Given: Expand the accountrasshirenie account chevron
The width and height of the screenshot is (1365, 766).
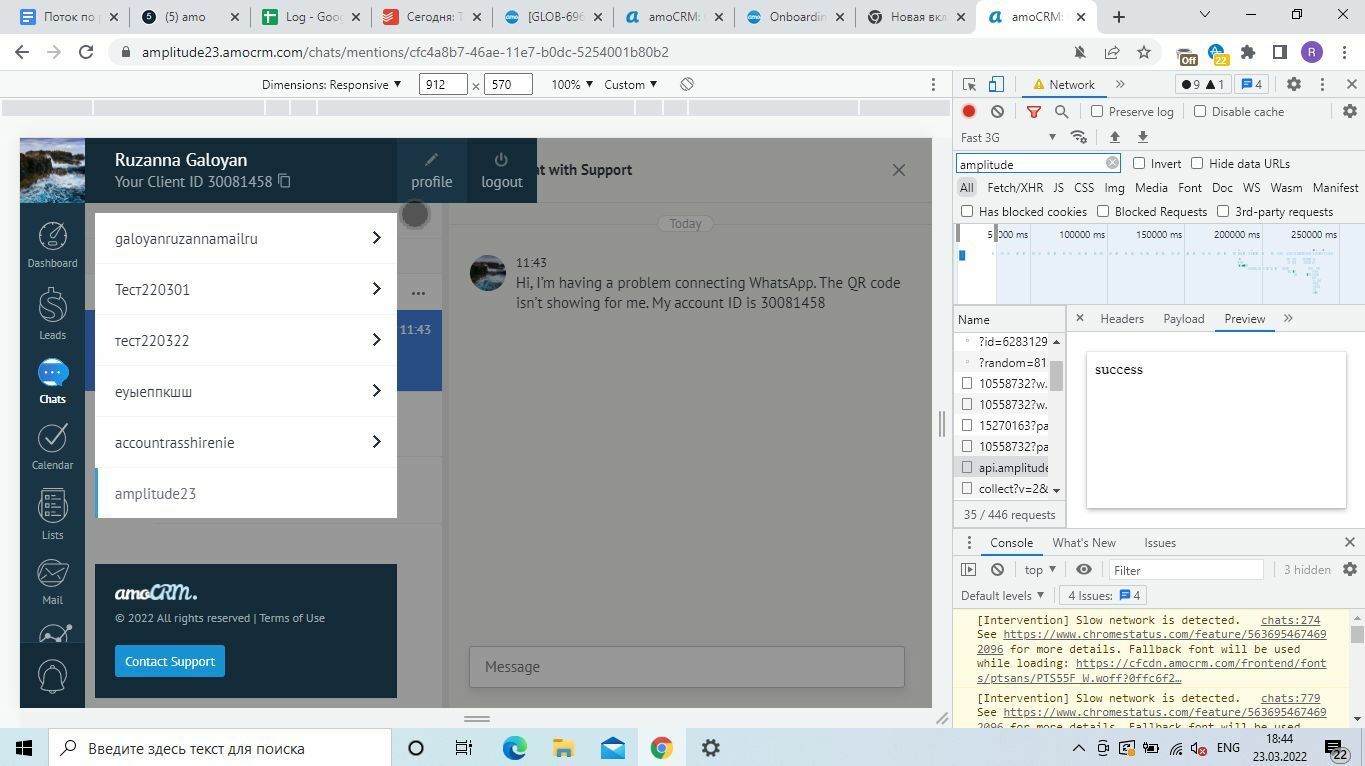Looking at the screenshot, I should [x=376, y=442].
